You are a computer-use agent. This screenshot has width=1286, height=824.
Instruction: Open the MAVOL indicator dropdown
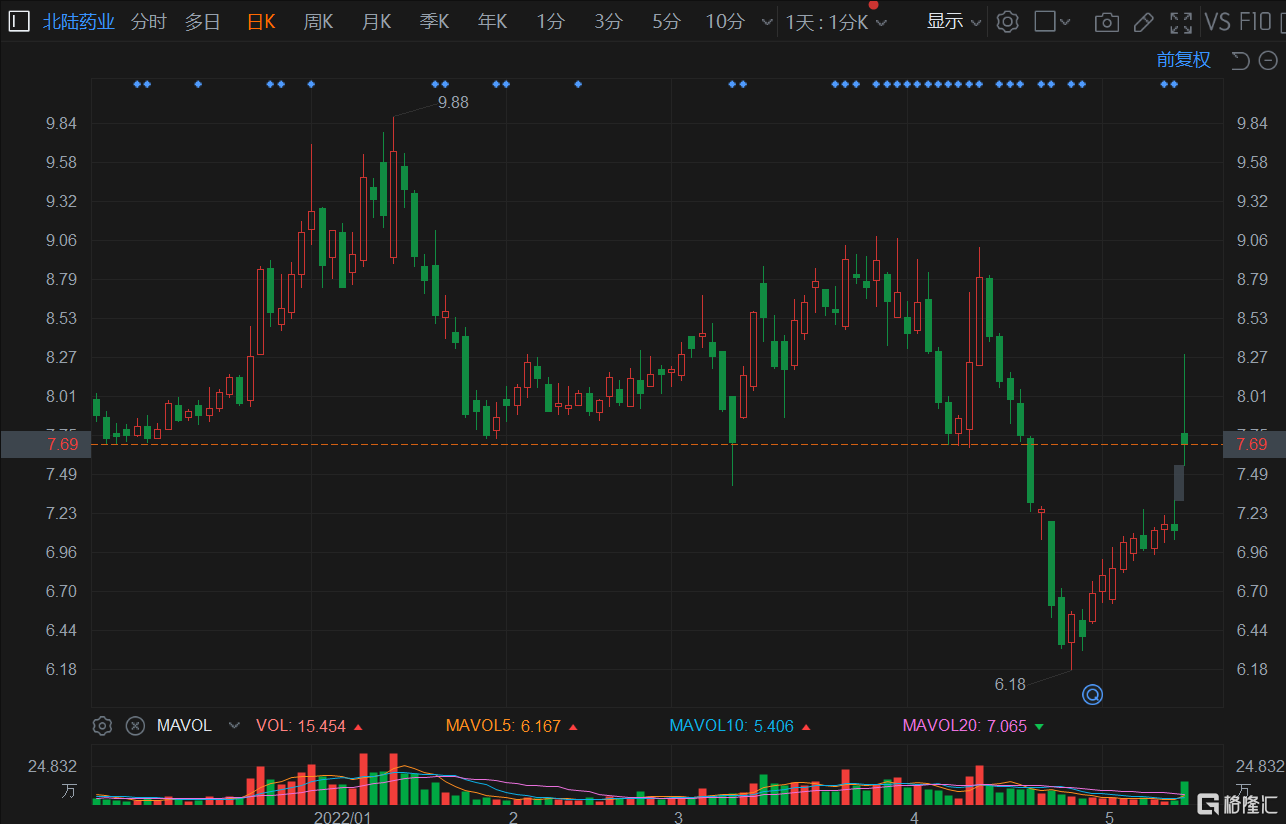(199, 726)
